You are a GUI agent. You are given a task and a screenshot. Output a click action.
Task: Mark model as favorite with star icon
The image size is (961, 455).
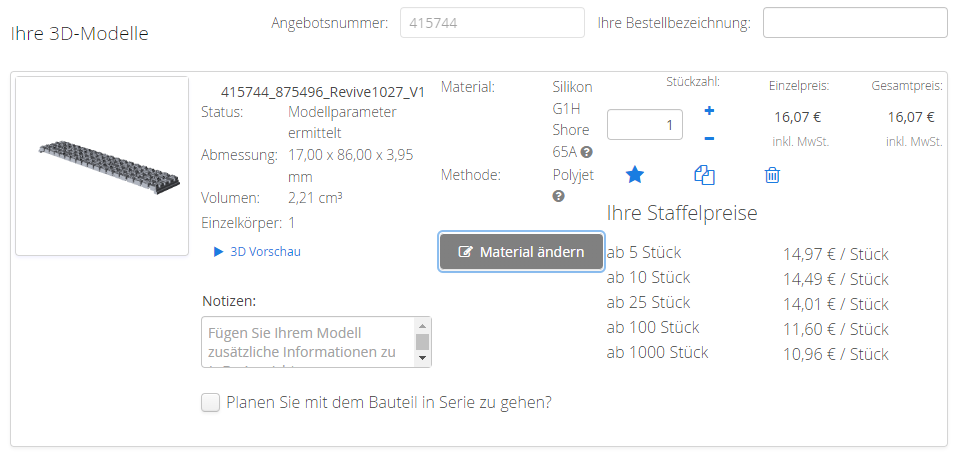click(x=634, y=175)
